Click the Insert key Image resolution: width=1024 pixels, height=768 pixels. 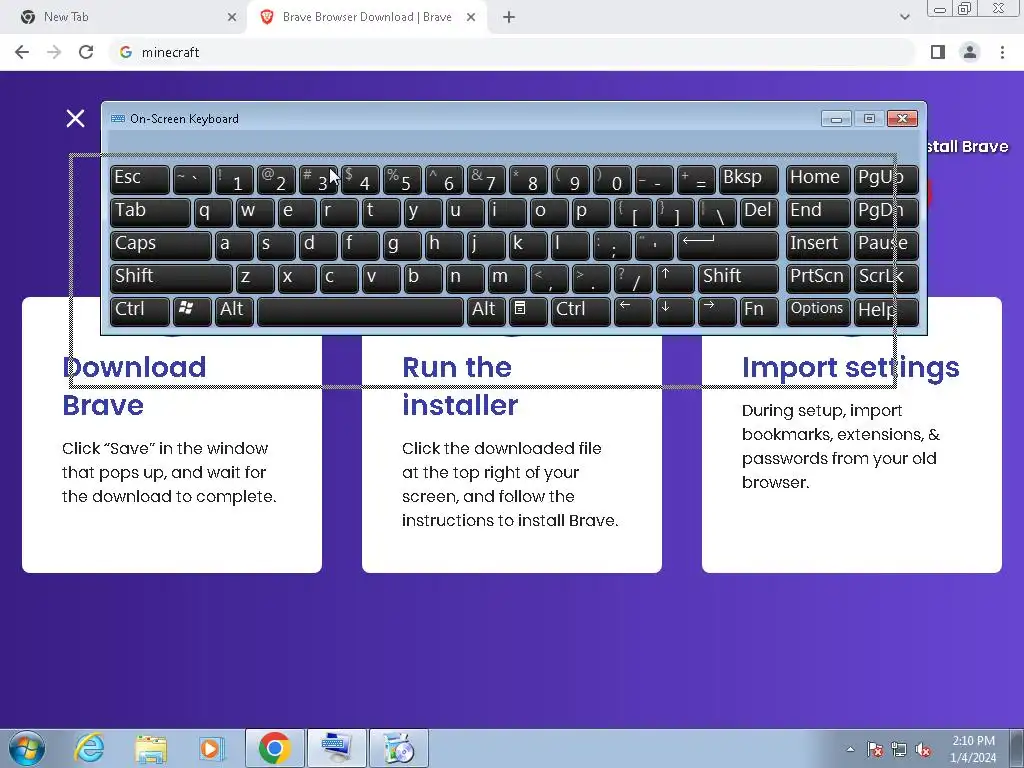[x=818, y=244]
